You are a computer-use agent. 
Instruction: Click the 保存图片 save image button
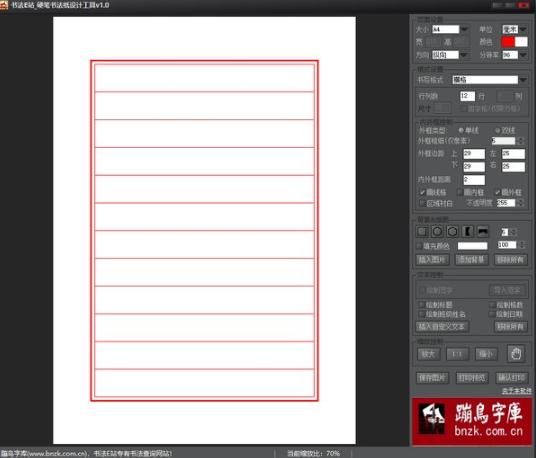click(432, 378)
